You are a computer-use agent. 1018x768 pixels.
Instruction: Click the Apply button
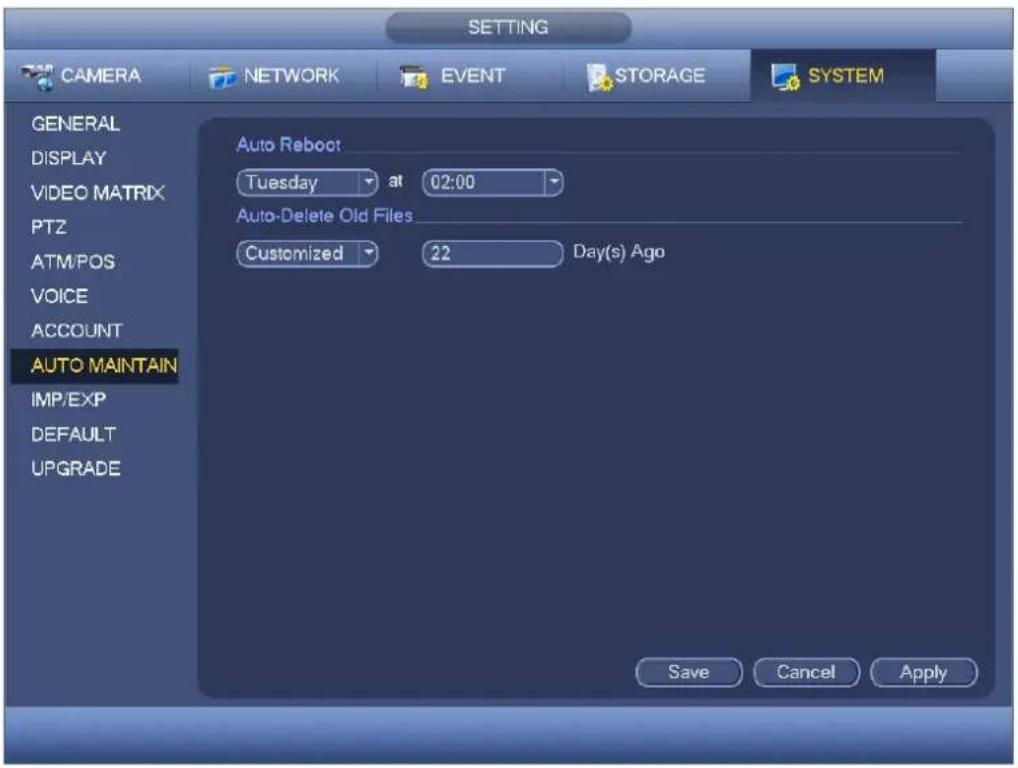pos(924,672)
